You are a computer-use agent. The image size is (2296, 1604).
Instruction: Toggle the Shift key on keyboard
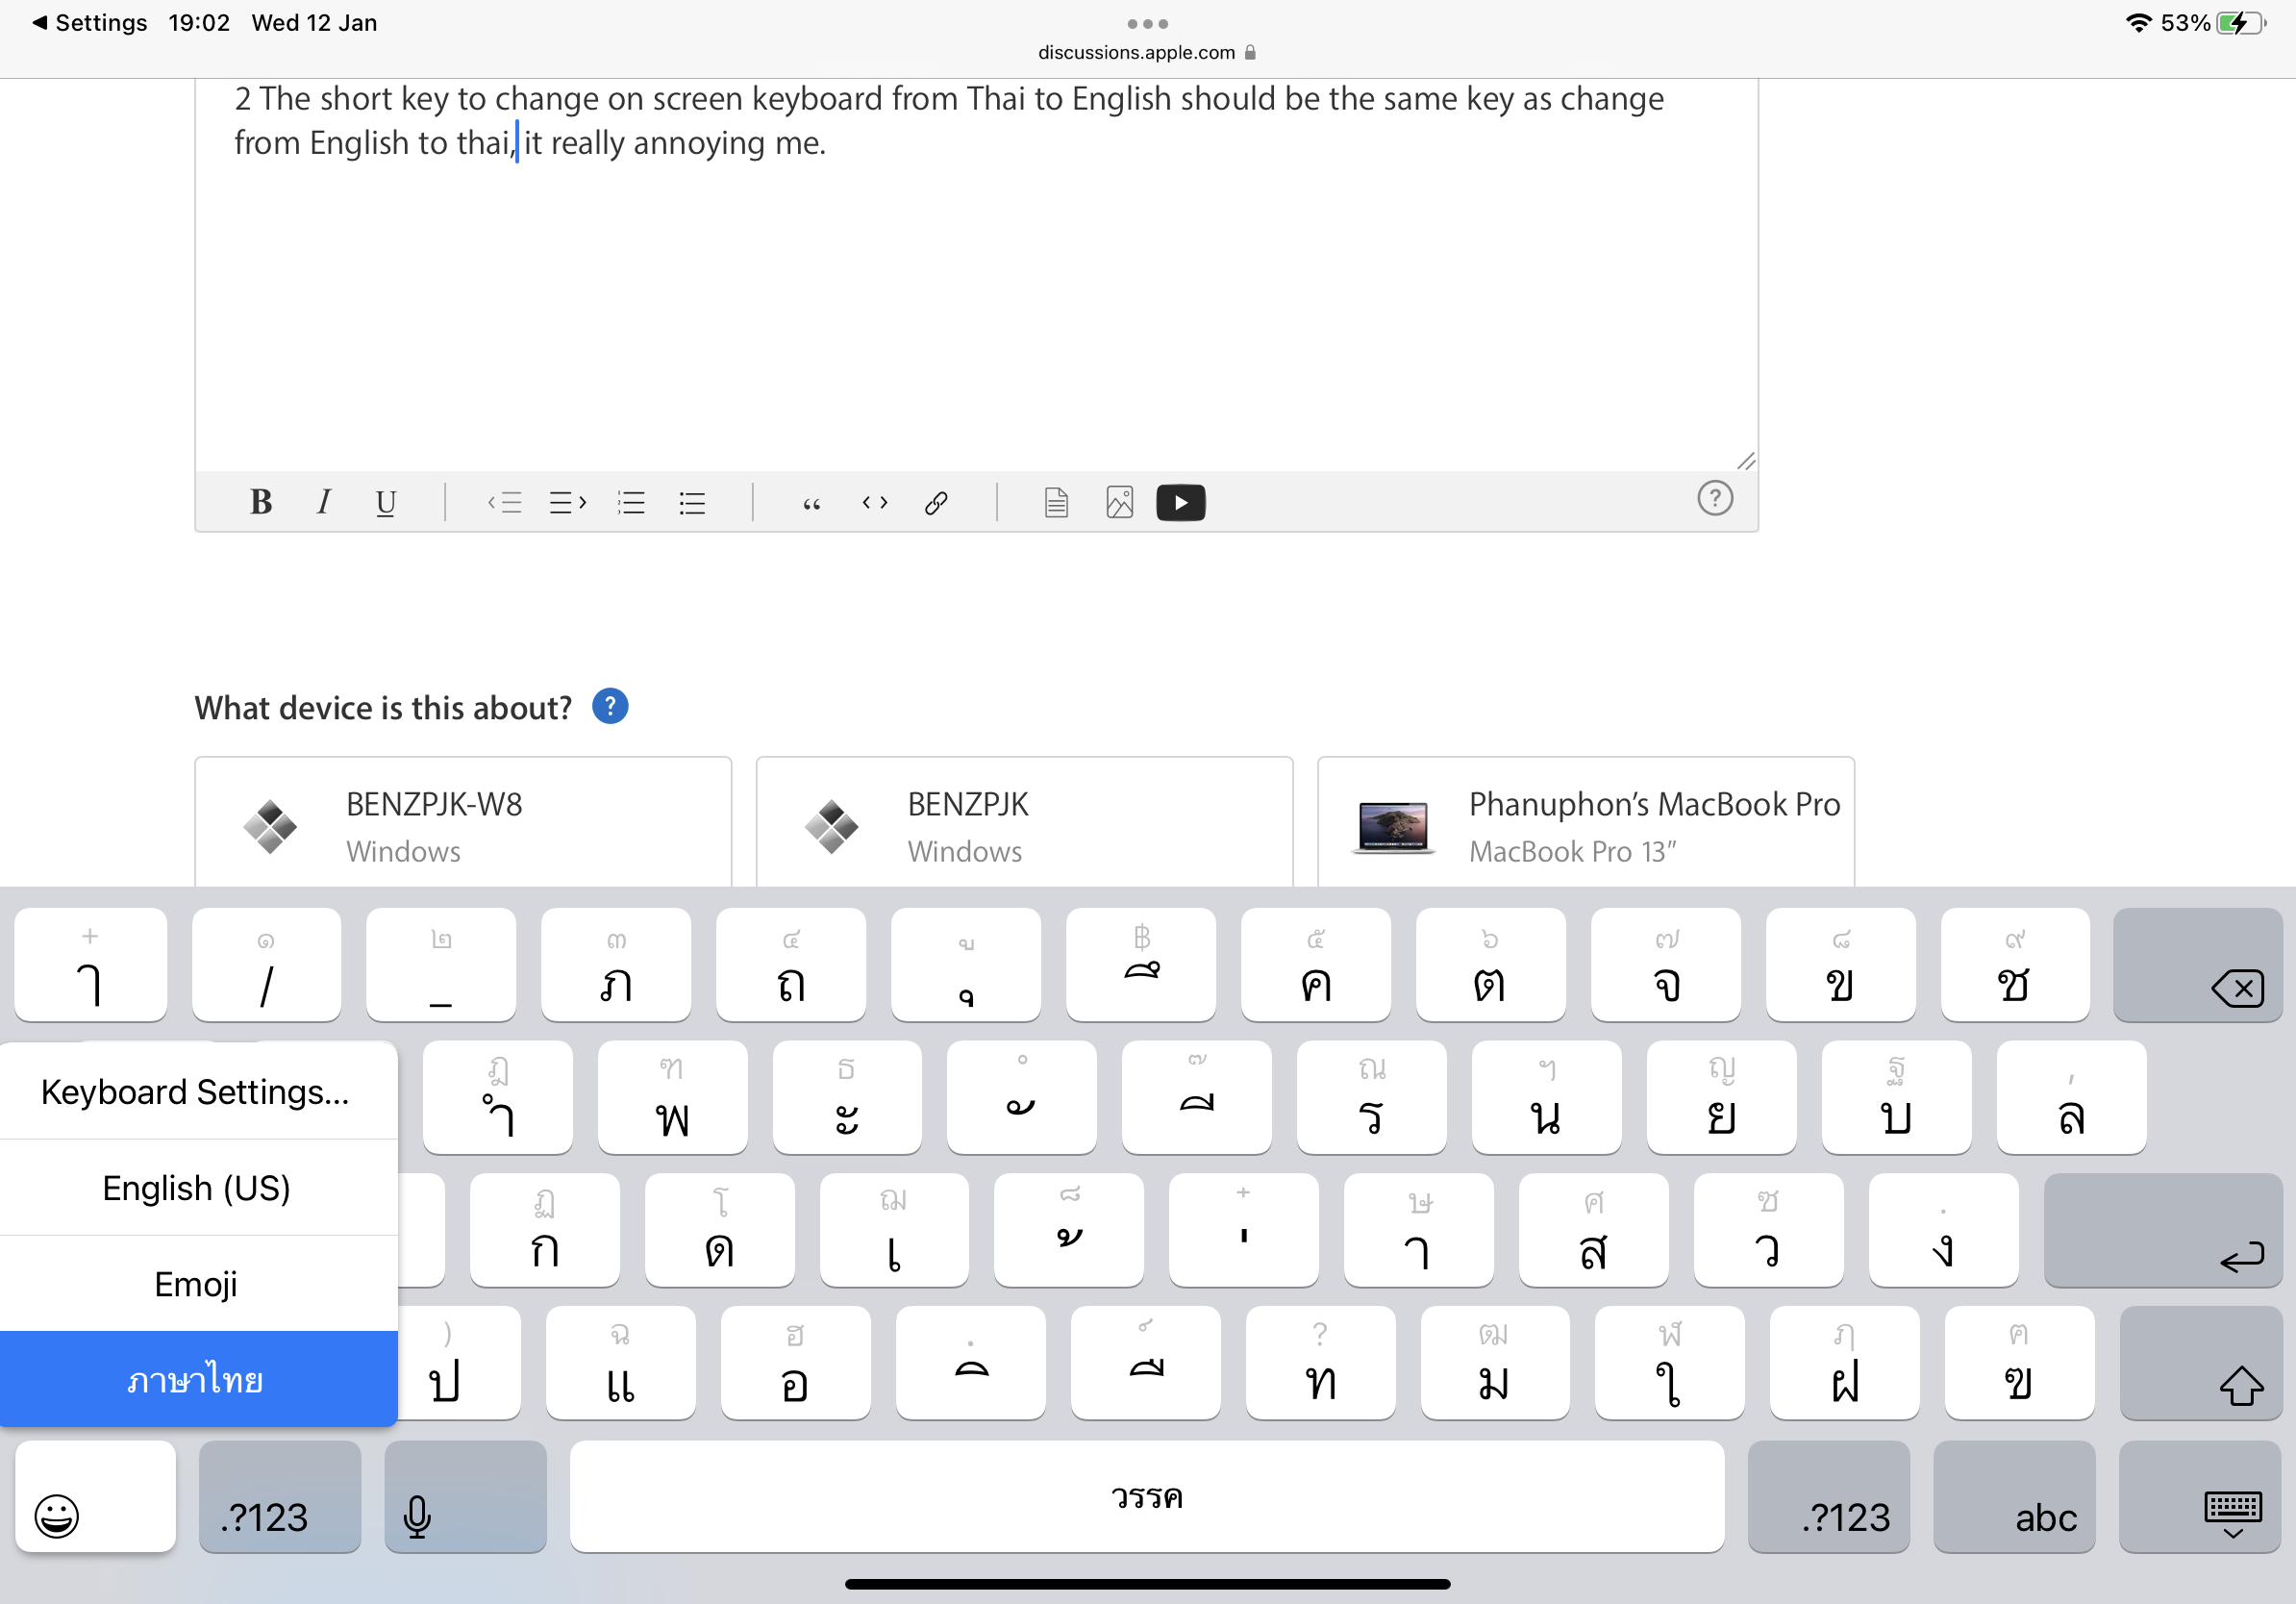click(x=2200, y=1362)
